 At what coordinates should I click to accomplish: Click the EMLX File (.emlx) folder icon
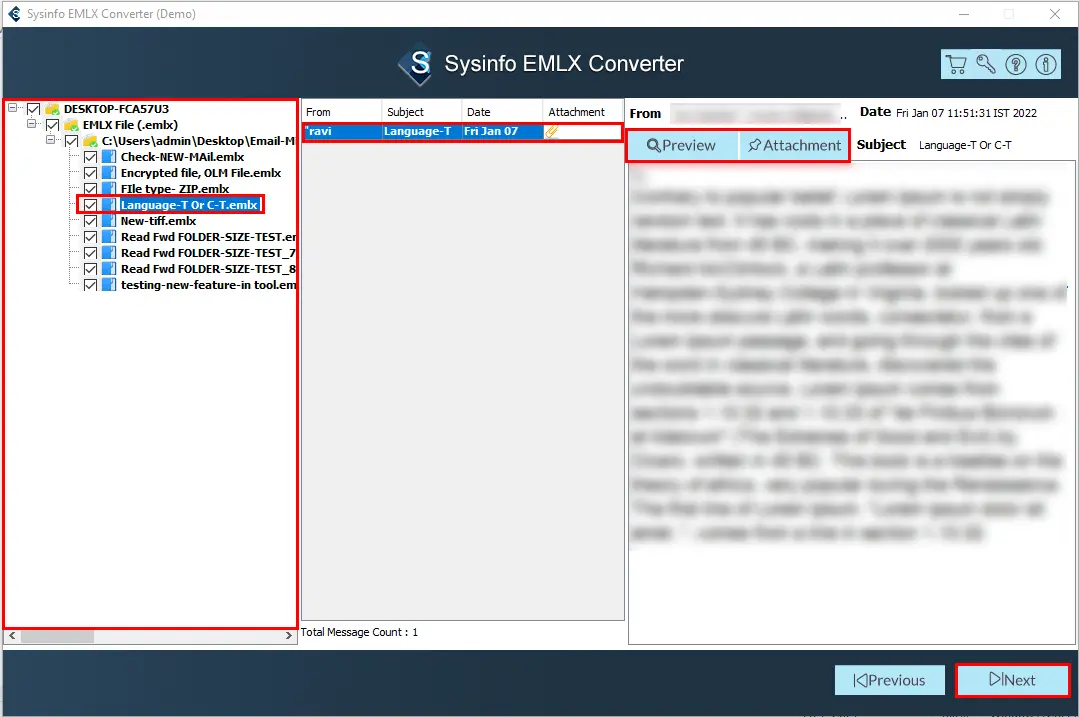tap(71, 125)
